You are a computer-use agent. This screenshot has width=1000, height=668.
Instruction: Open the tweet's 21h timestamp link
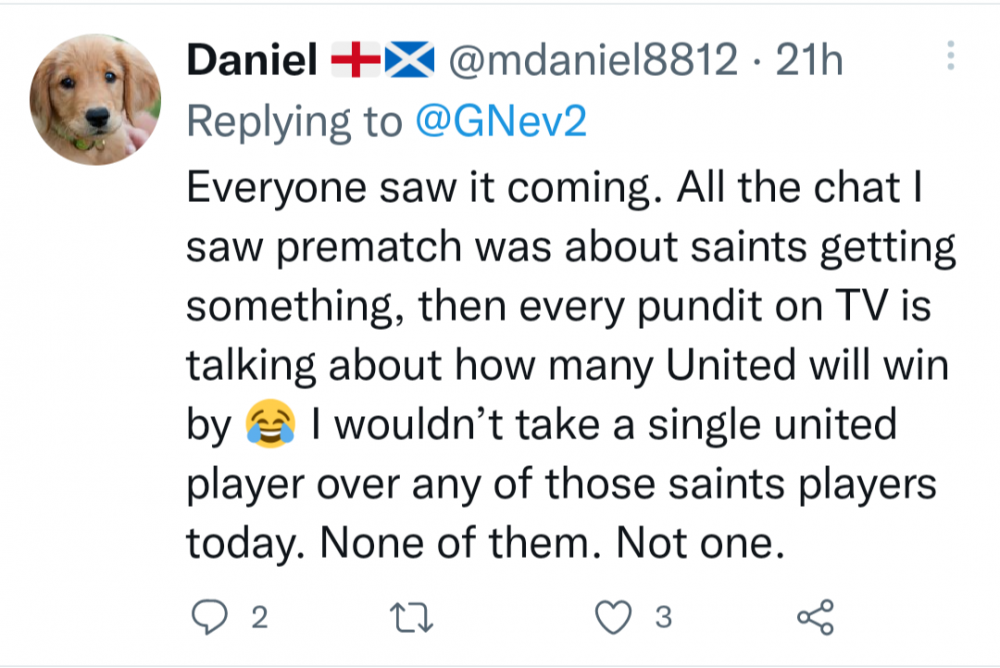(x=811, y=62)
